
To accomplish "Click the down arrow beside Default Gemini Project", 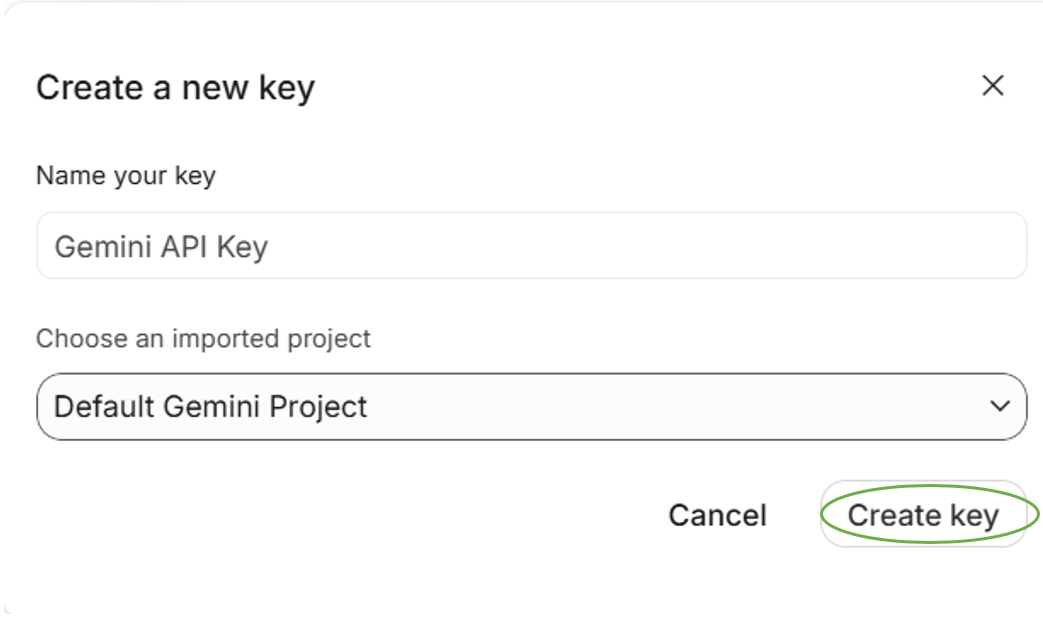I will pos(1000,406).
